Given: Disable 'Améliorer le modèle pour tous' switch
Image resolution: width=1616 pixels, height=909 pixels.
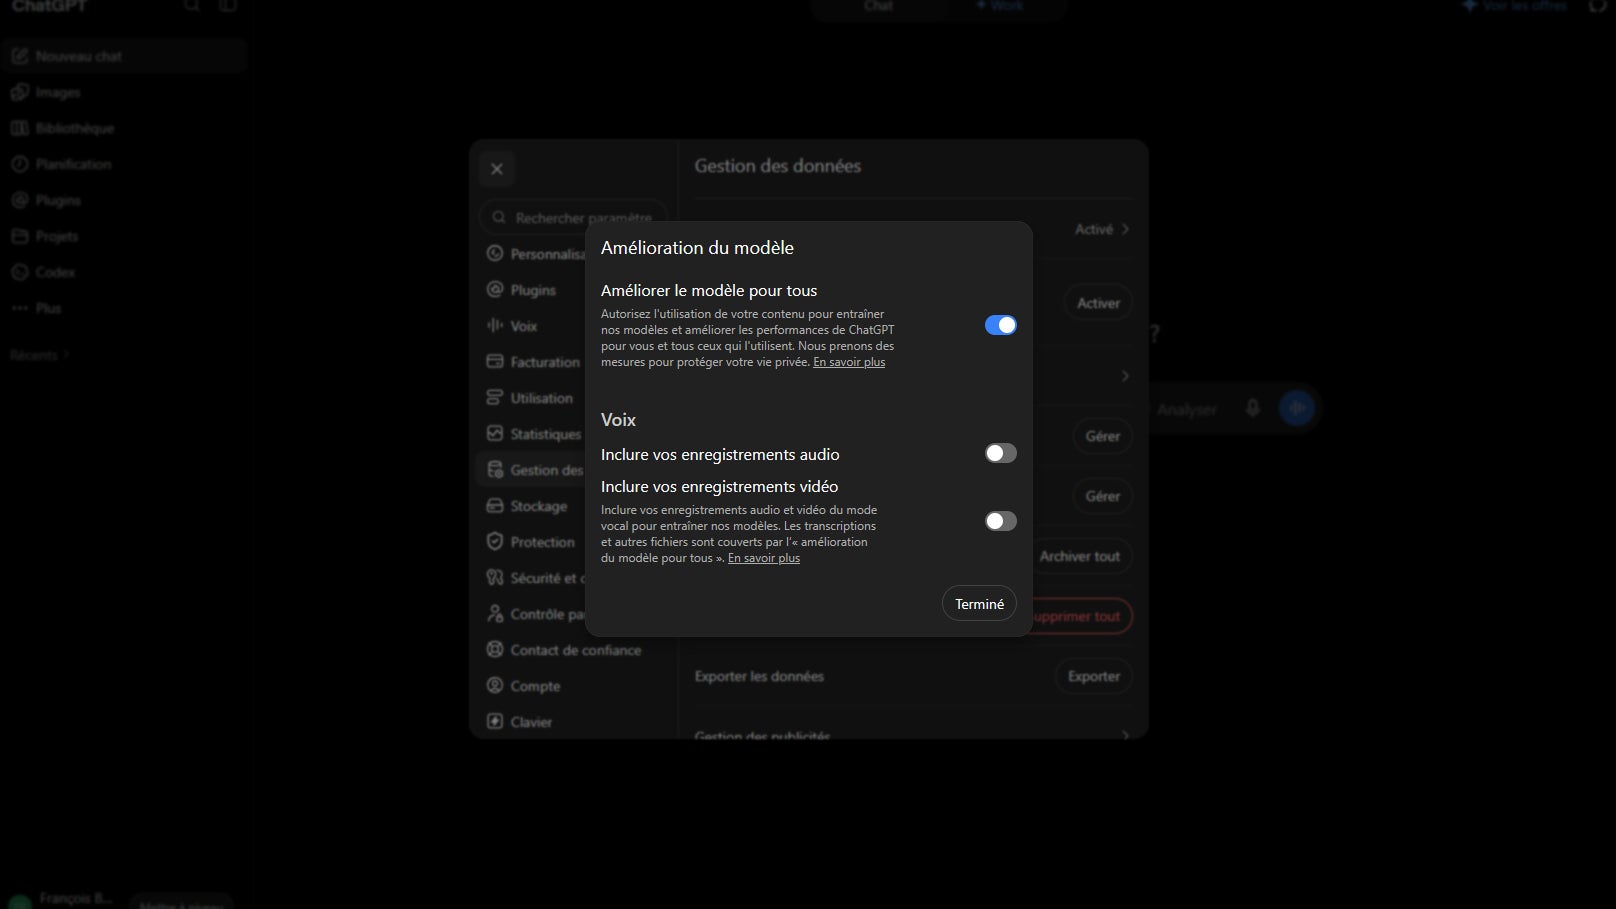Looking at the screenshot, I should (x=1000, y=325).
